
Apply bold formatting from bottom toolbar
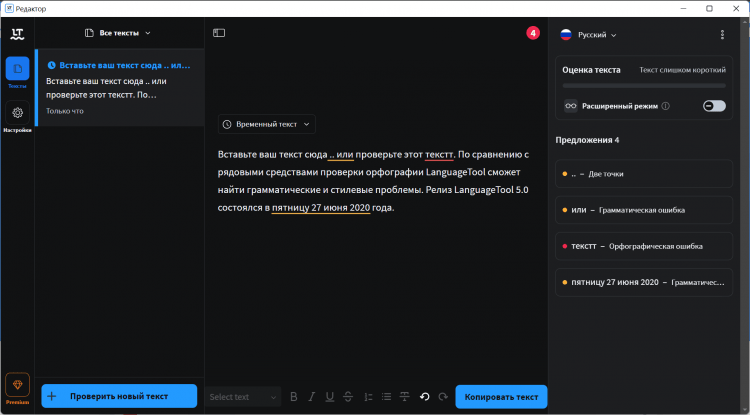[x=294, y=397]
